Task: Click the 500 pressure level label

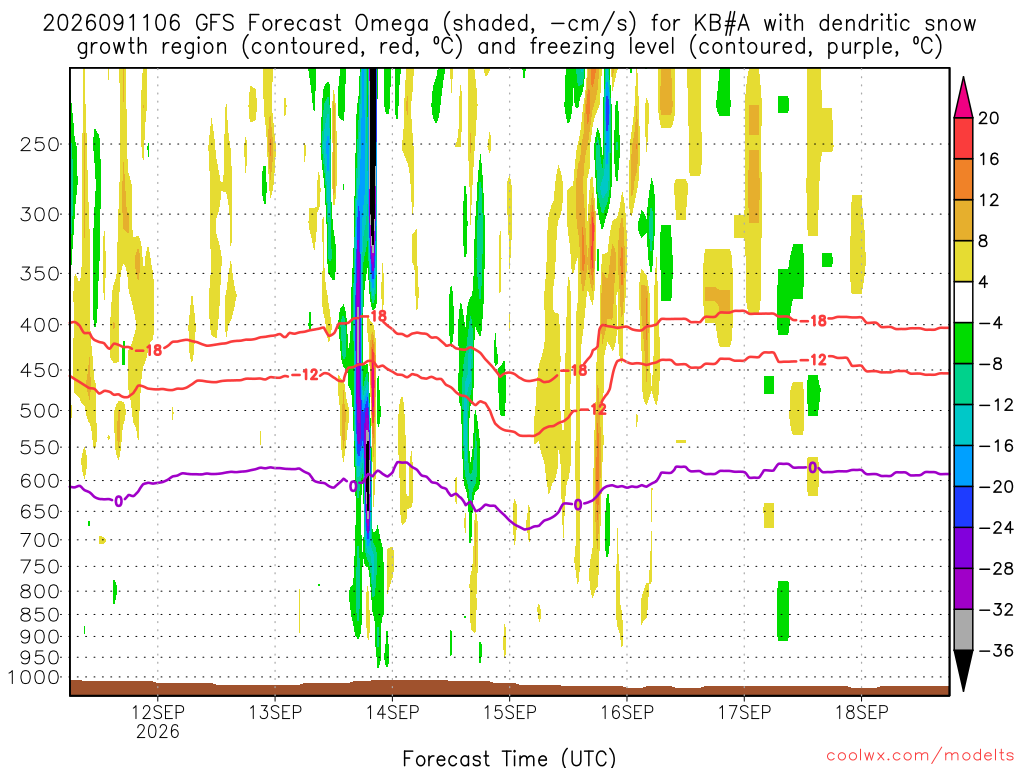Action: (40, 411)
